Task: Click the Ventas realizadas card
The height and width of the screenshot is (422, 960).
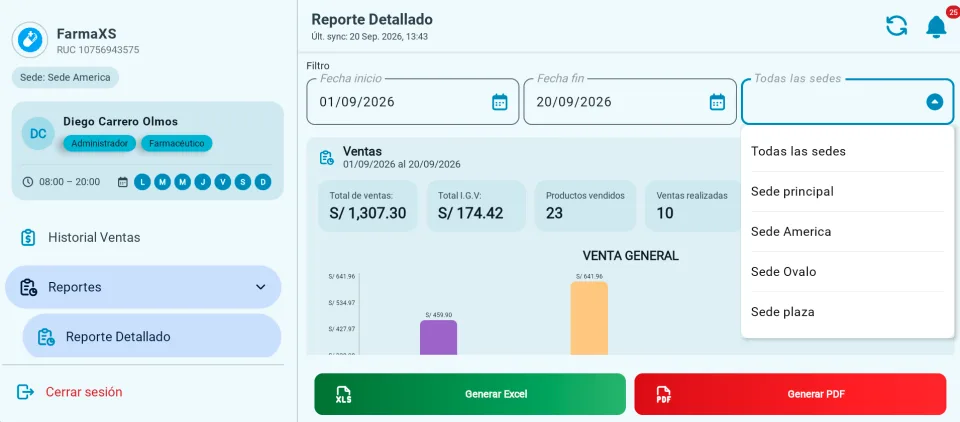Action: [694, 206]
